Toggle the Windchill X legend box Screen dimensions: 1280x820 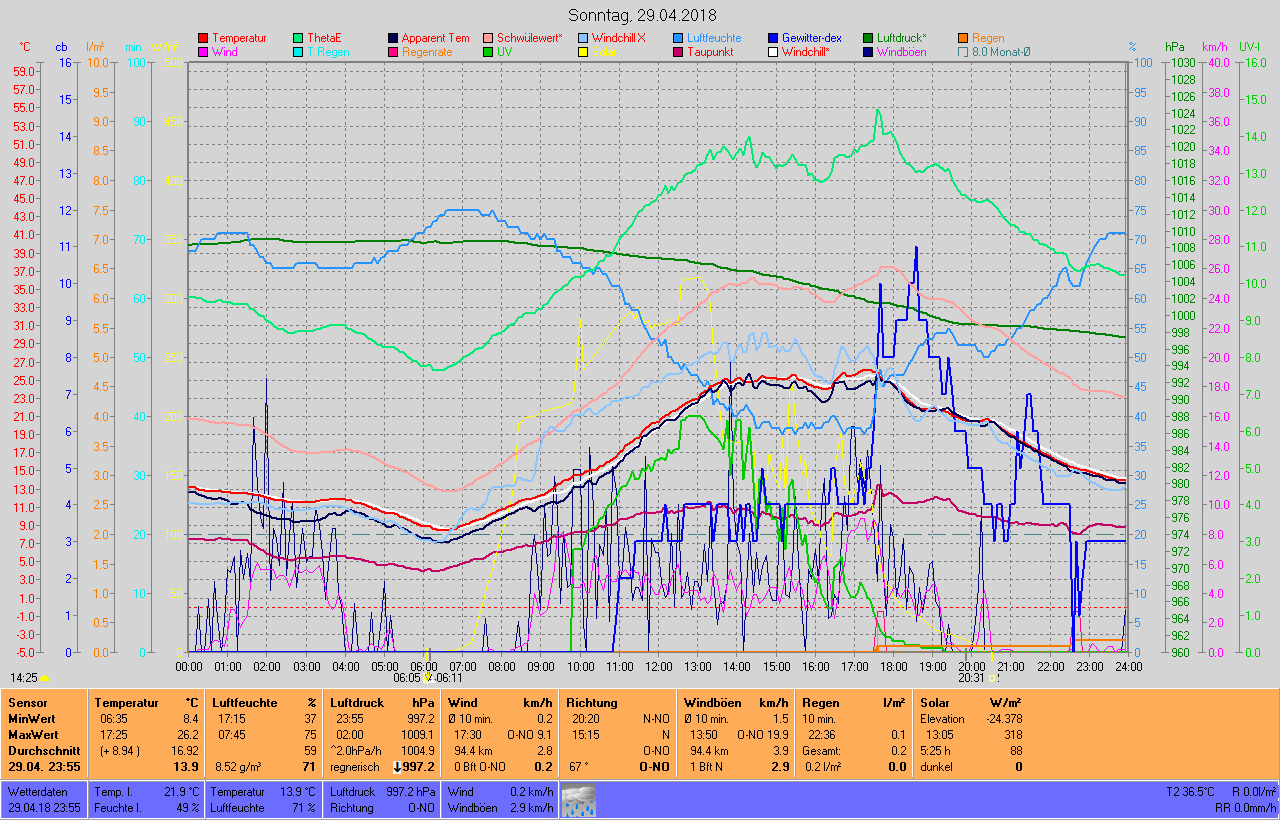[x=584, y=38]
